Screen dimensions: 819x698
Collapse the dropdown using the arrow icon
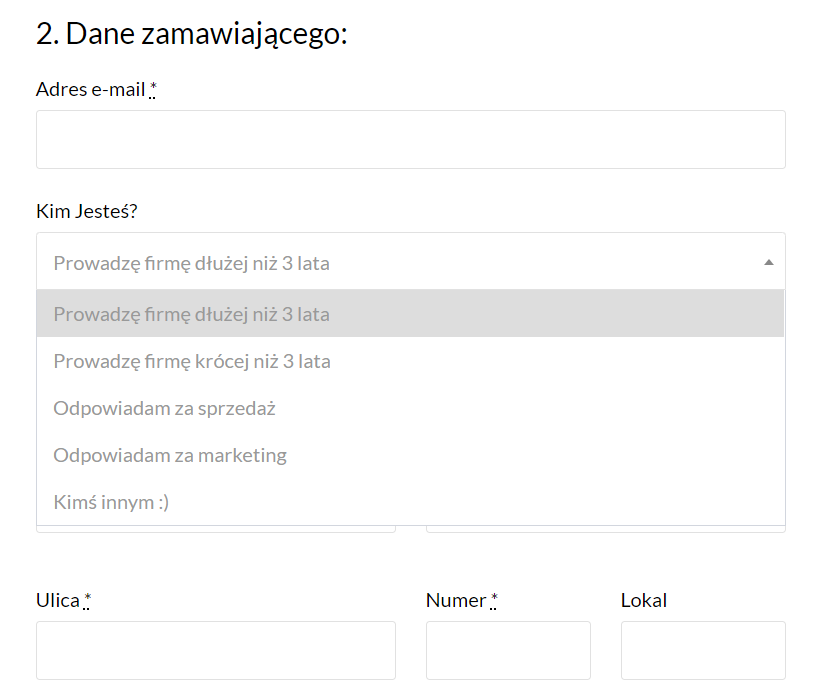[768, 263]
